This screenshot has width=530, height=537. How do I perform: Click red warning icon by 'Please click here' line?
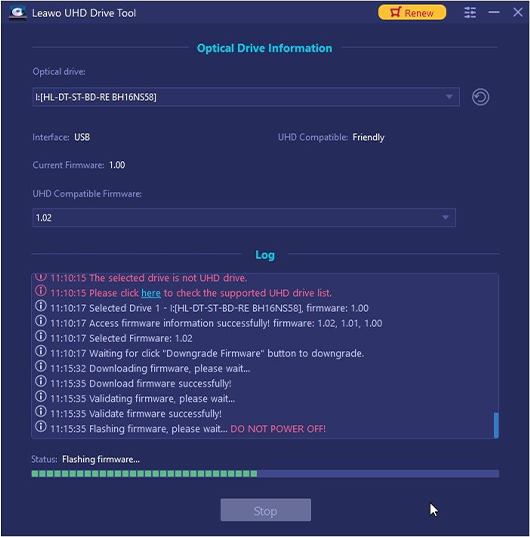tap(41, 291)
